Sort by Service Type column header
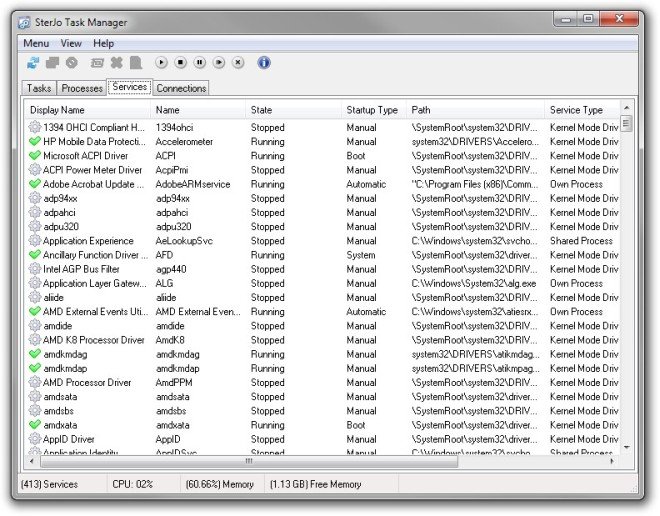 582,110
